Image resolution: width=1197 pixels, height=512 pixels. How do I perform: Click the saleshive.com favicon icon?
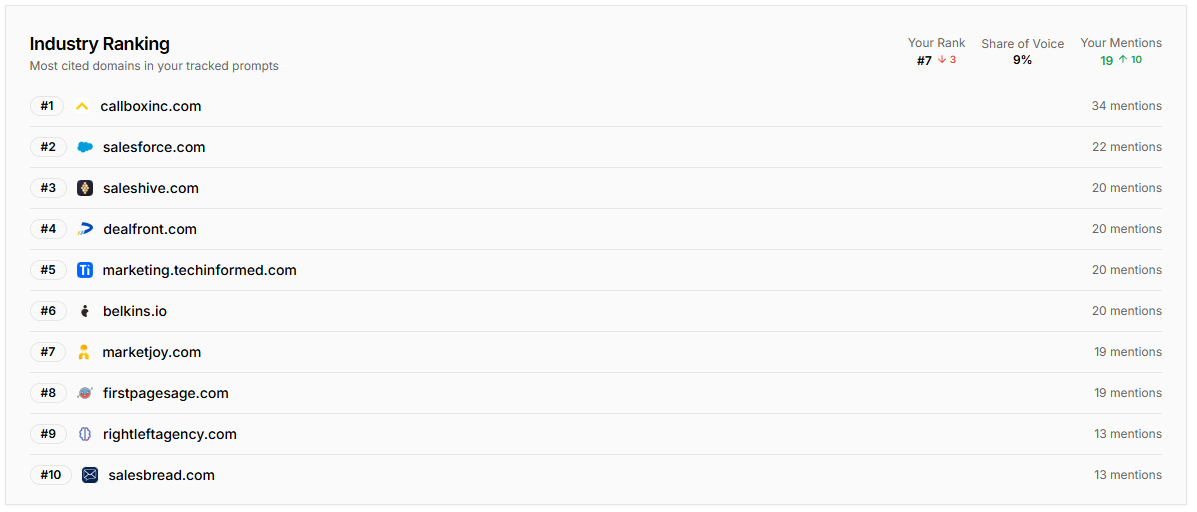(85, 188)
